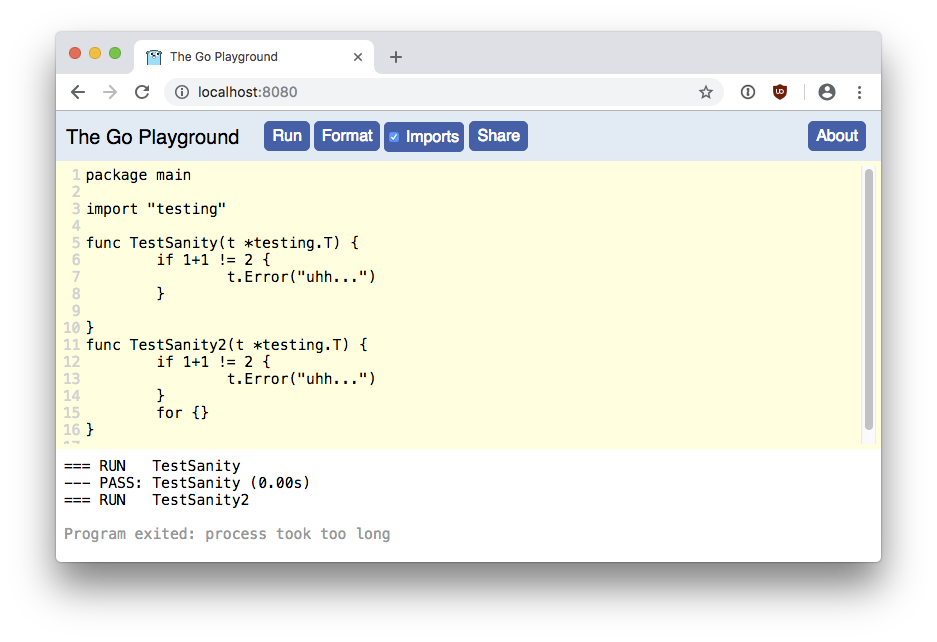Click the 'func TestSanity2' declaration line
The image size is (937, 642).
coord(227,345)
